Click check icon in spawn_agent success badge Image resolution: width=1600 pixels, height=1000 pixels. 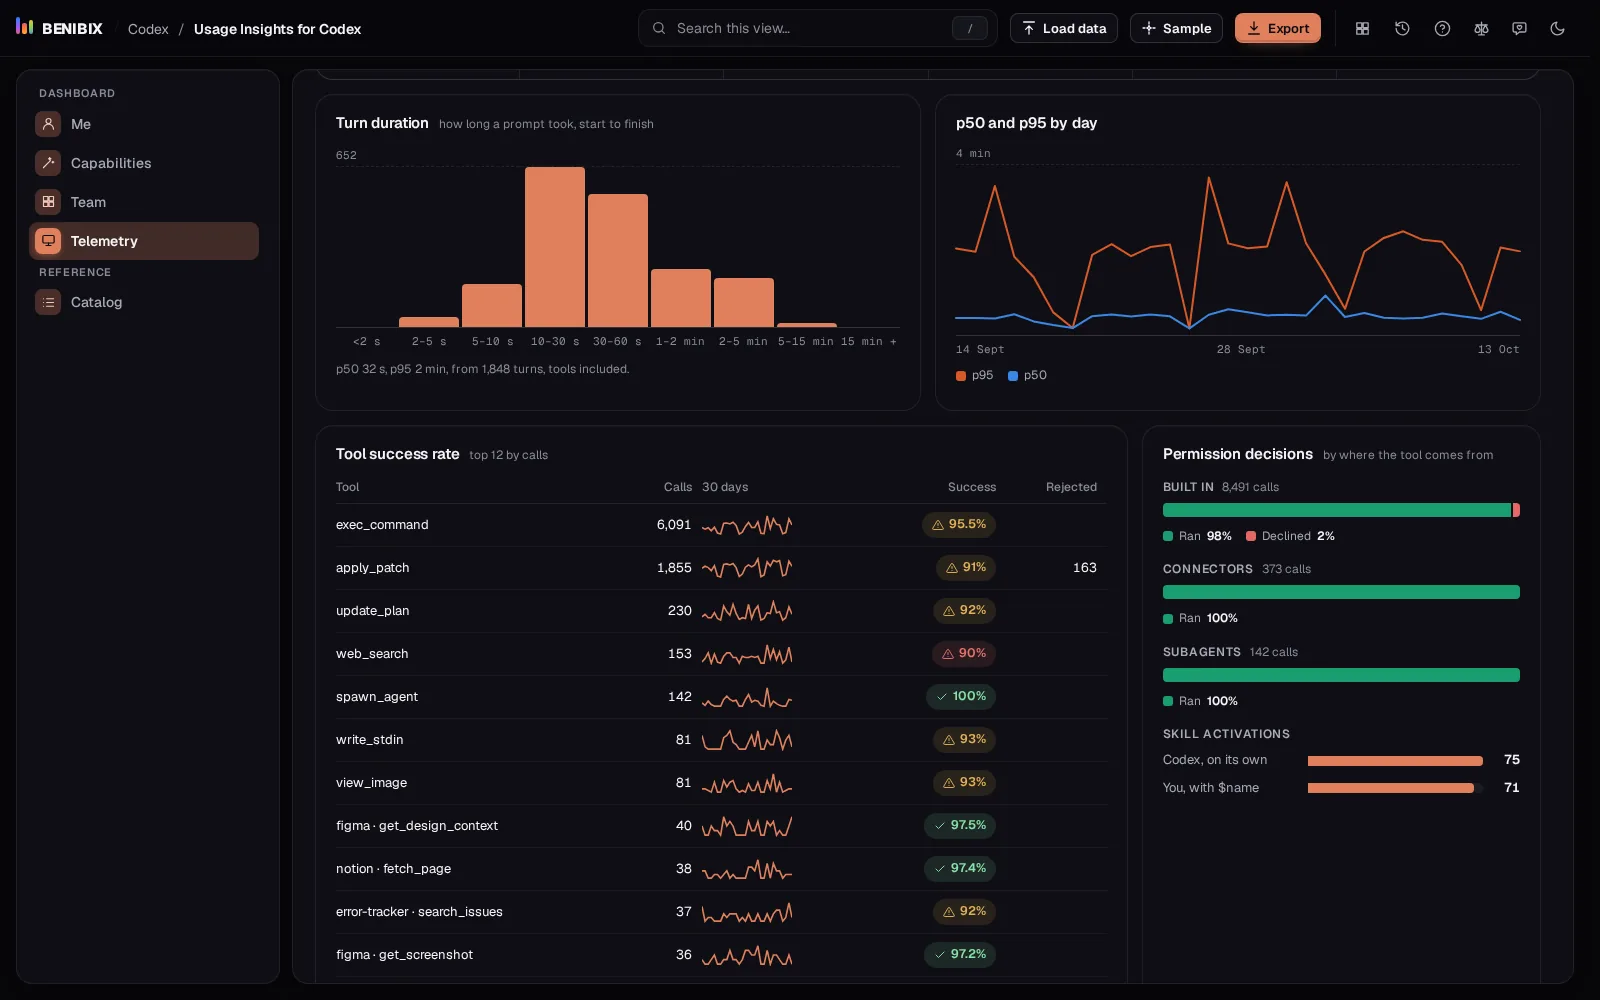(942, 697)
